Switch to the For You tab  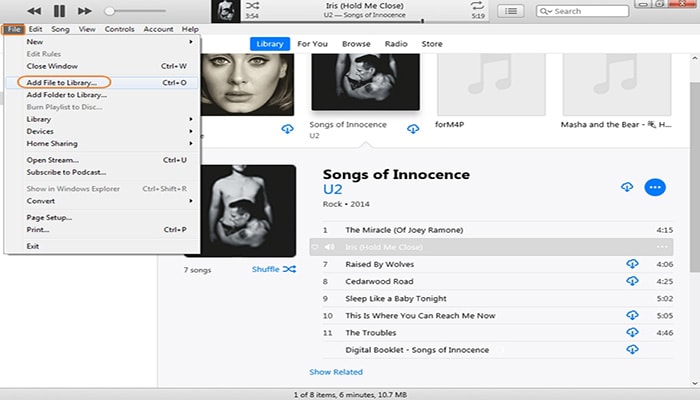[312, 44]
